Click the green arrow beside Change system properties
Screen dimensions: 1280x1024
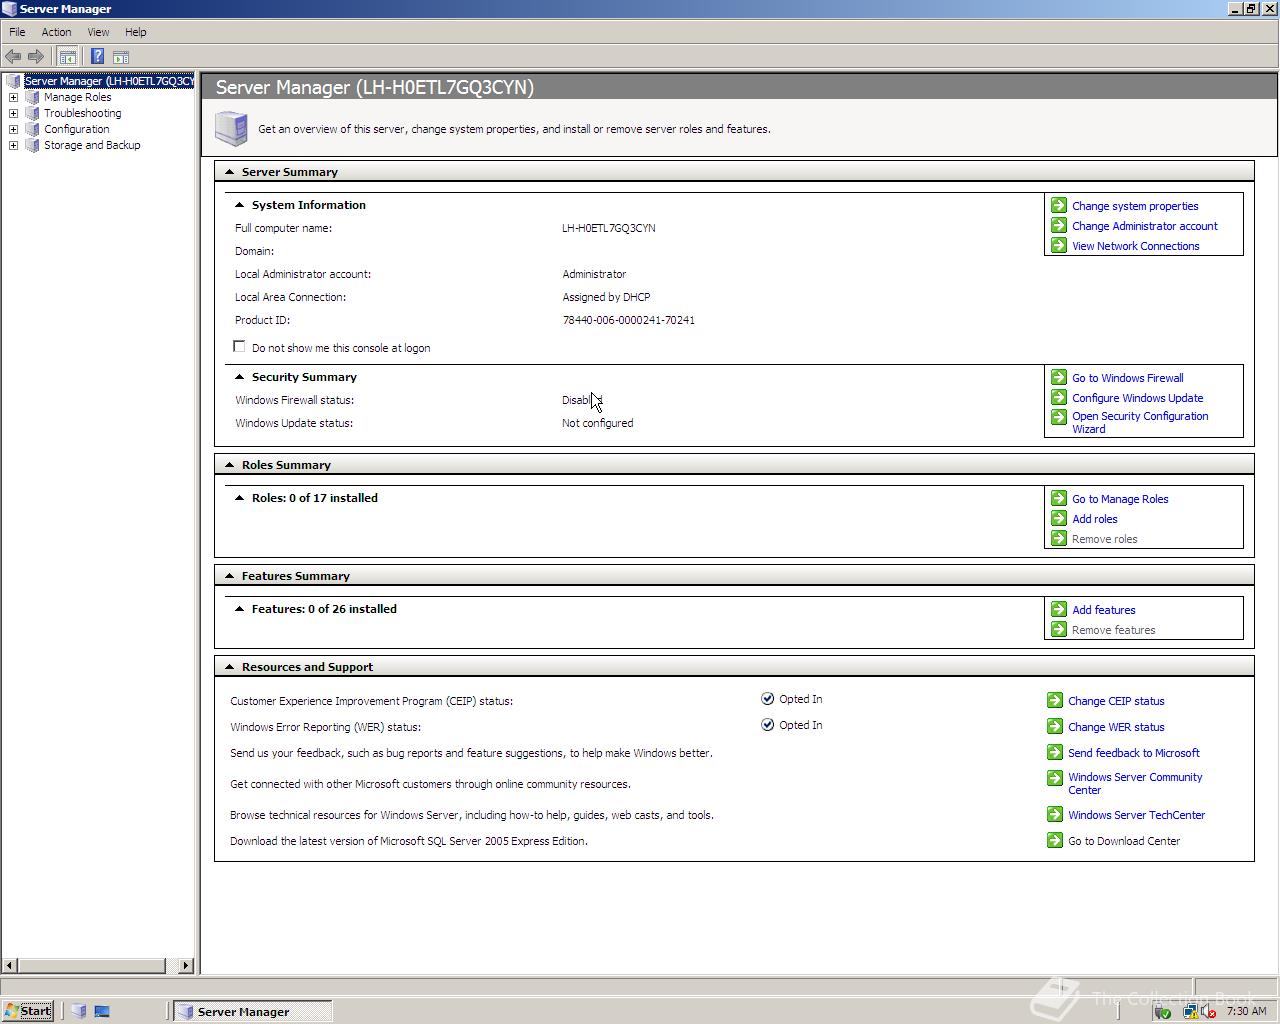[x=1059, y=205]
